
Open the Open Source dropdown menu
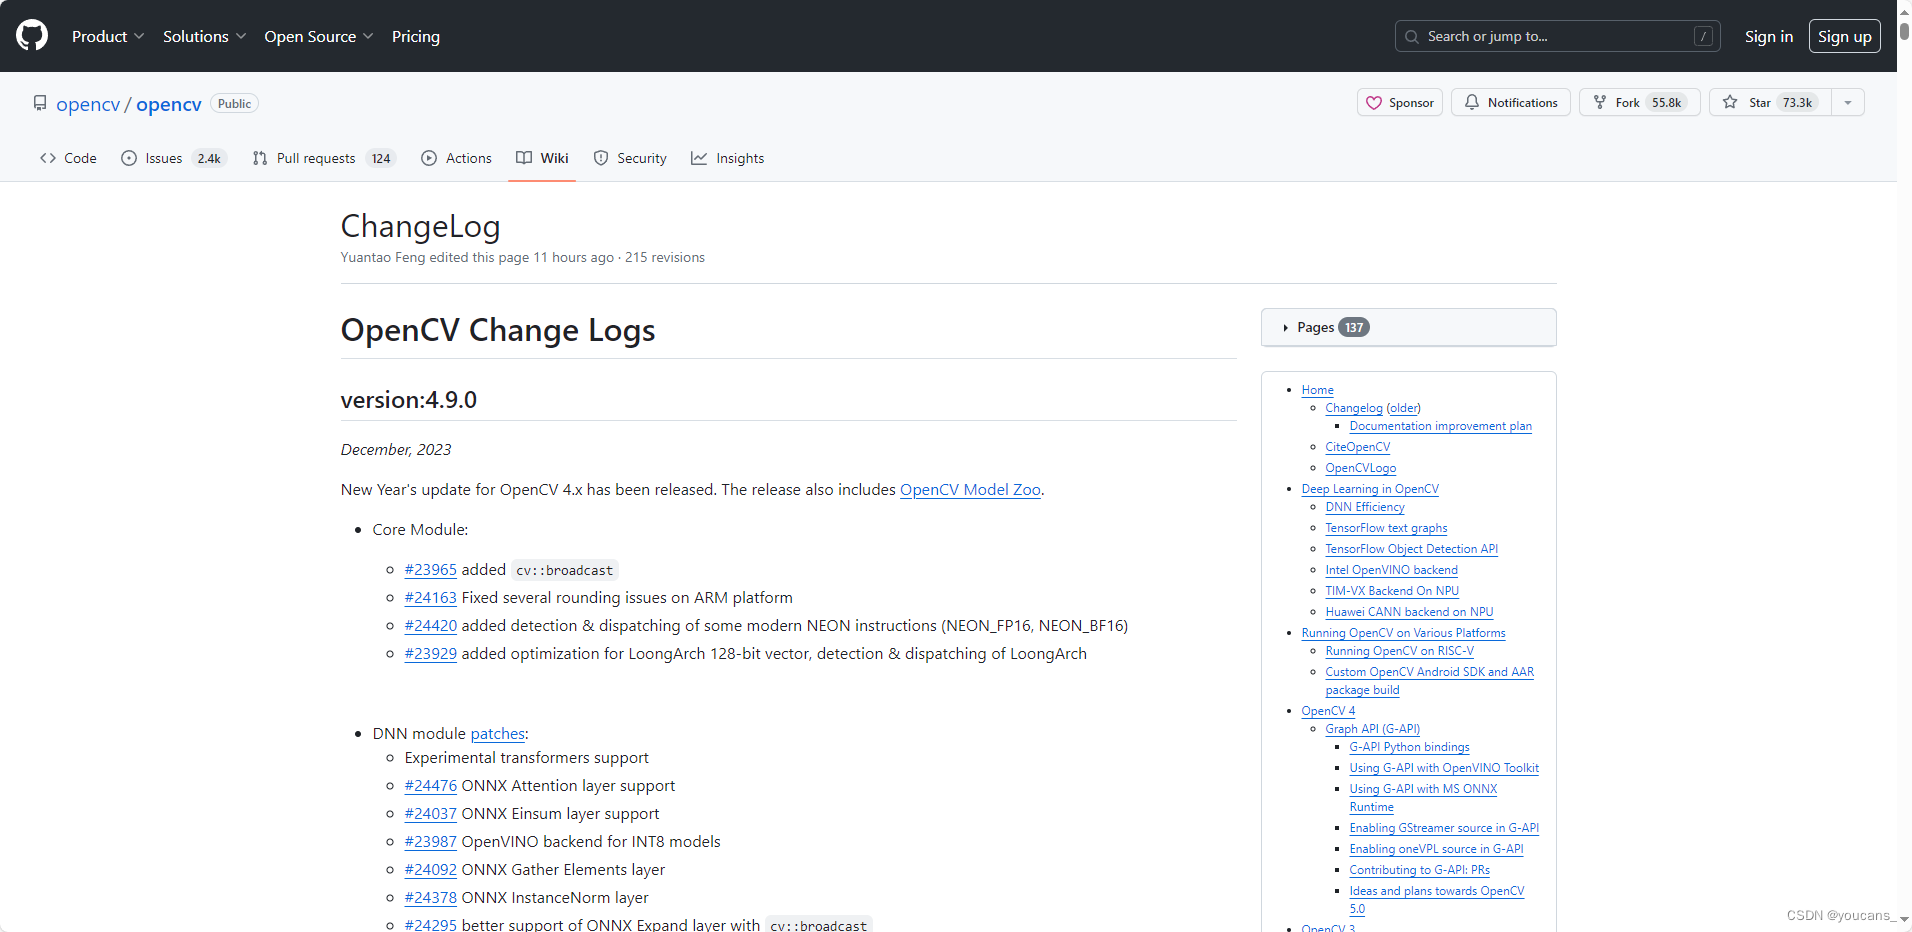[x=319, y=36]
